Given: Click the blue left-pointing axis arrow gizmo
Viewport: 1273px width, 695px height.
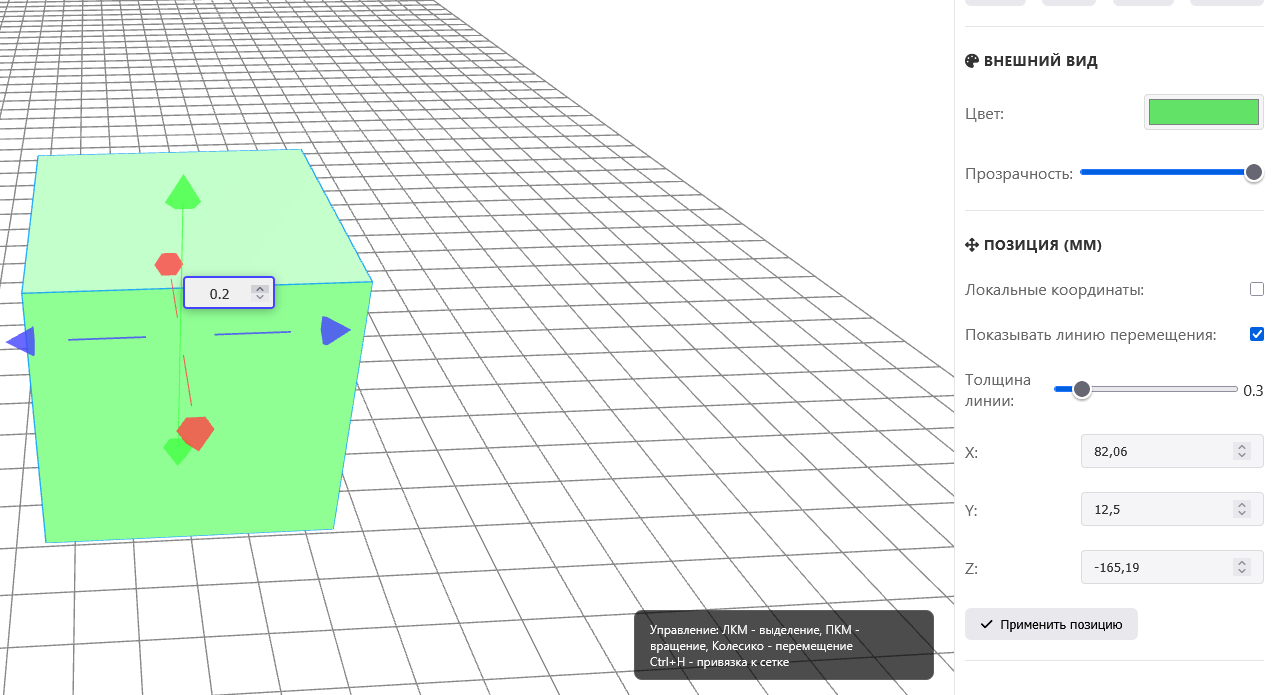Looking at the screenshot, I should pos(21,341).
